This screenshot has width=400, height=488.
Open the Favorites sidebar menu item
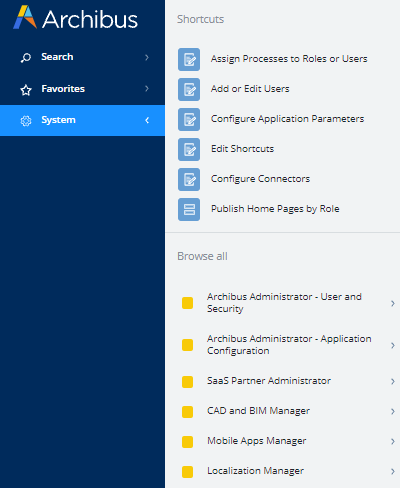pos(82,89)
